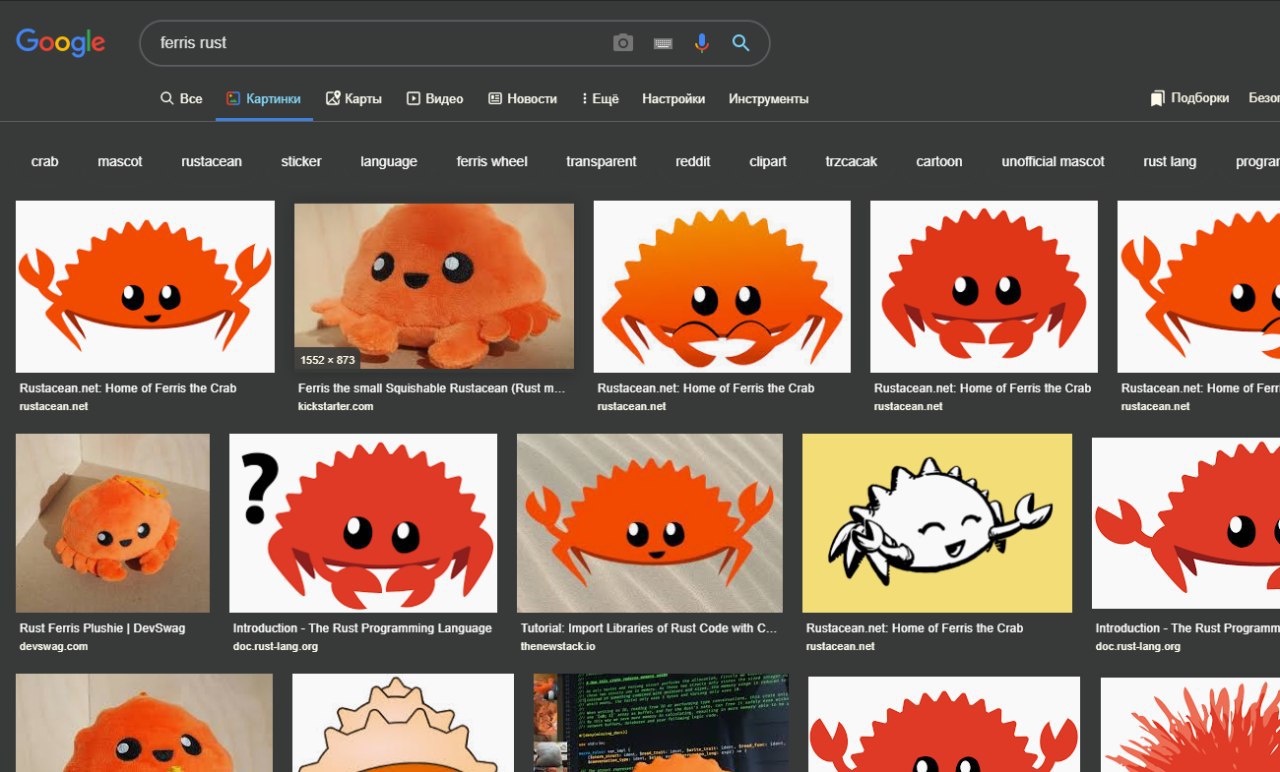
Task: Apply the language filter chip
Action: click(389, 161)
